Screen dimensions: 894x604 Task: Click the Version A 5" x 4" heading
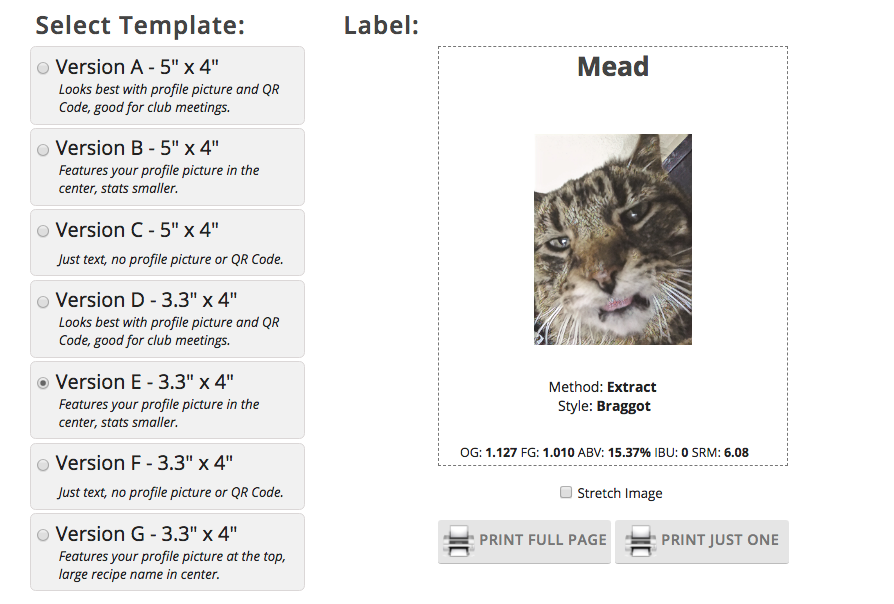click(x=137, y=67)
